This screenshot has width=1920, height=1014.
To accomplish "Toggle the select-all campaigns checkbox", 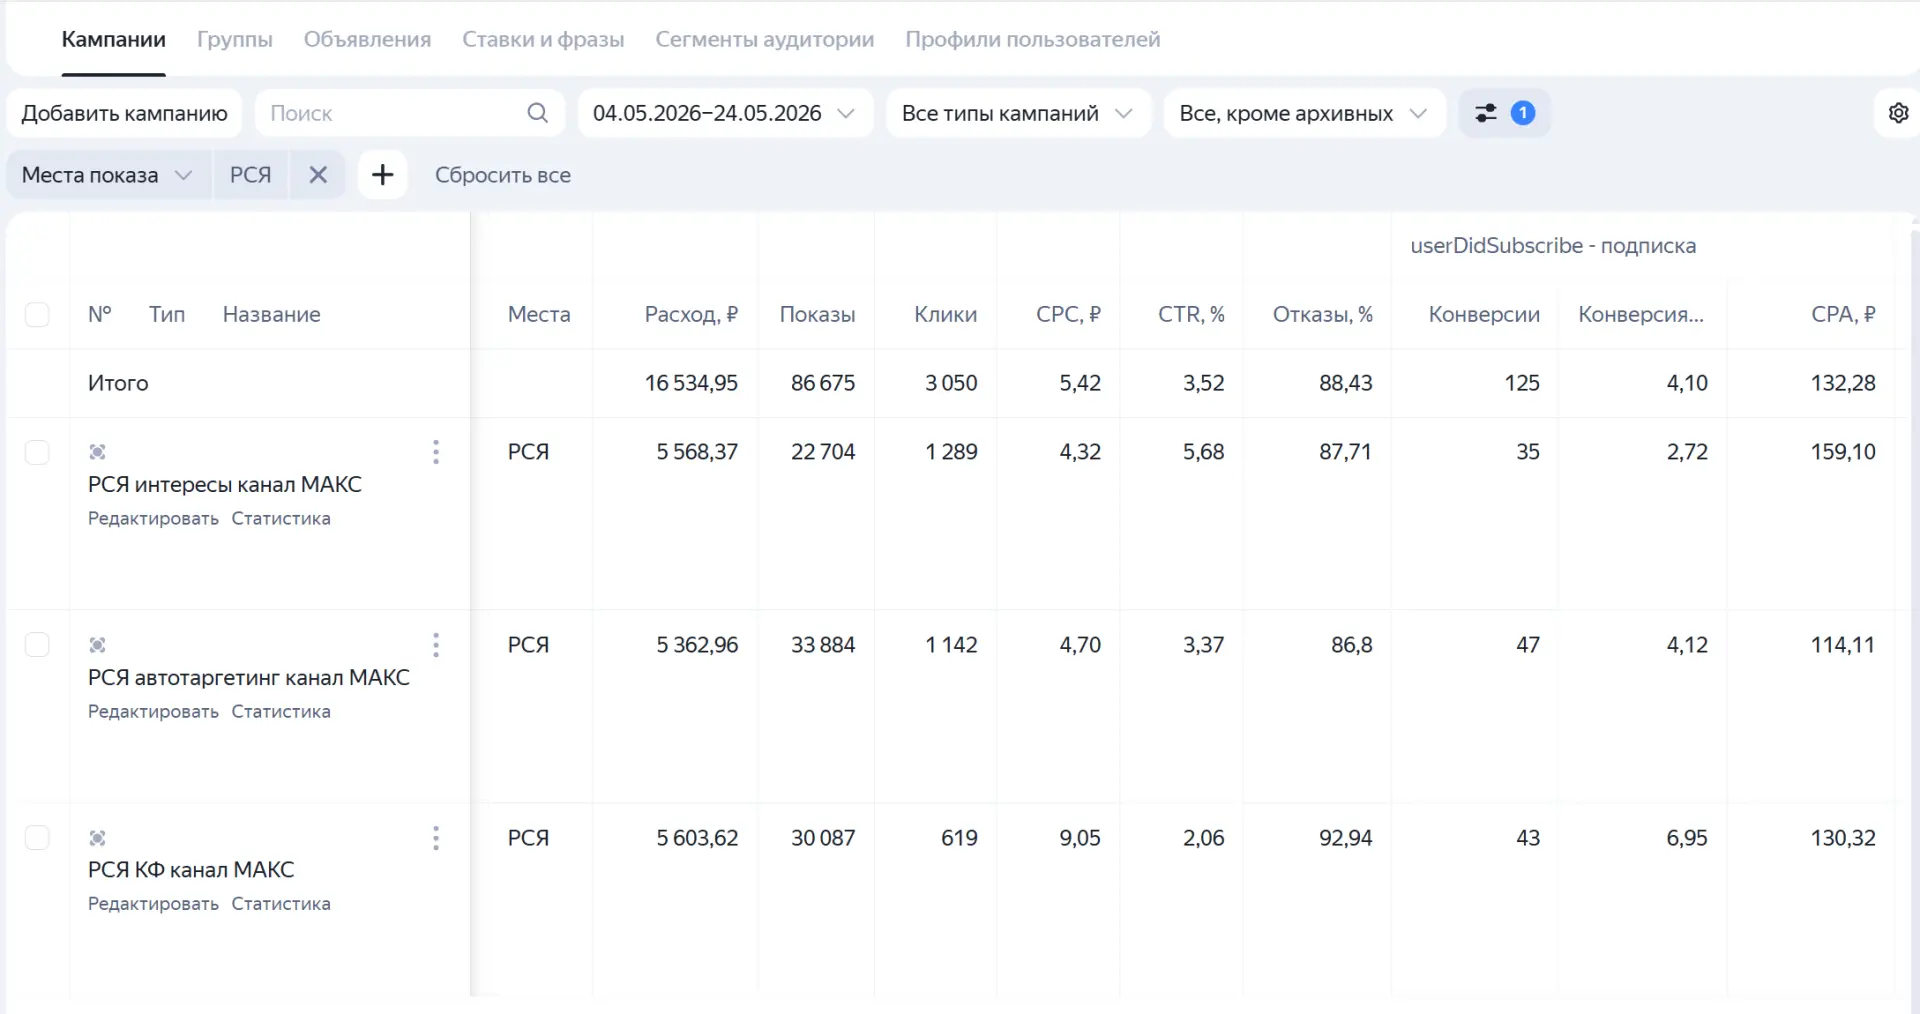I will coord(37,314).
